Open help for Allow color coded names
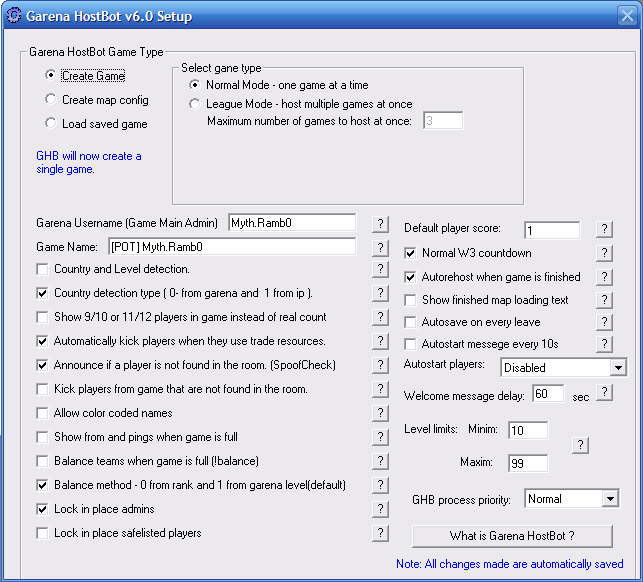The image size is (643, 582). click(381, 413)
